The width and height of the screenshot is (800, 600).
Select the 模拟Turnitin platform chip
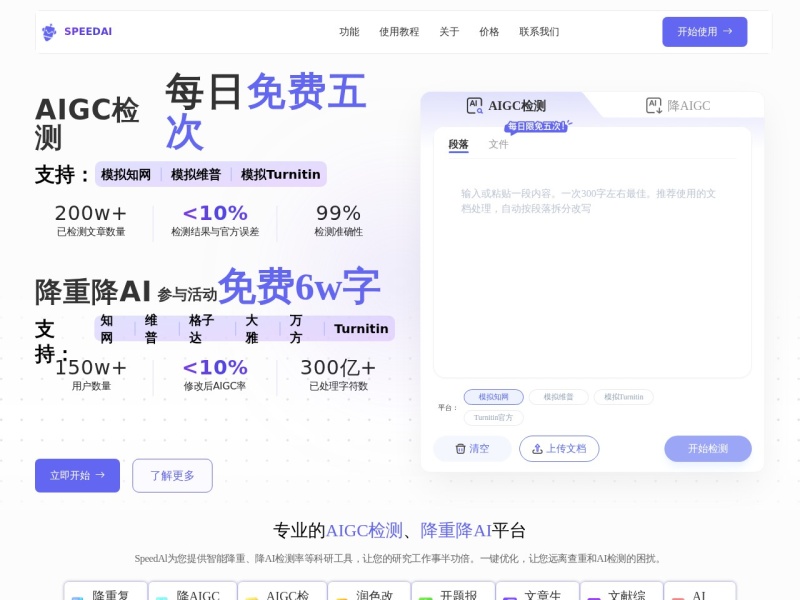click(622, 397)
